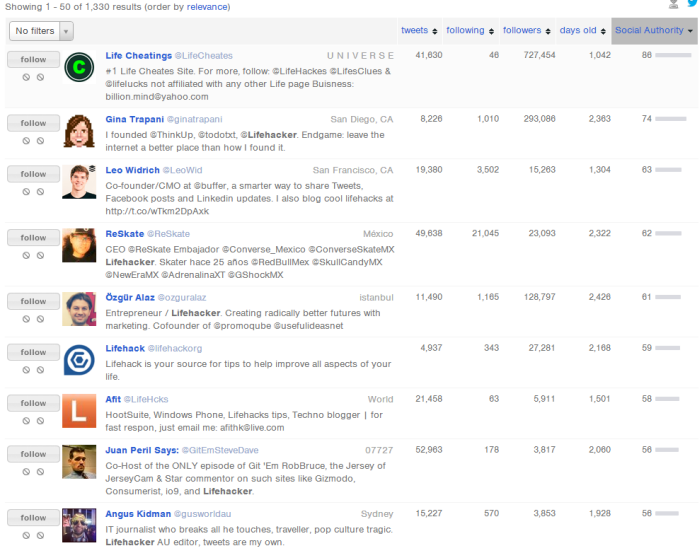Follow Angus Kidman
This screenshot has height=553, width=700.
(33, 518)
